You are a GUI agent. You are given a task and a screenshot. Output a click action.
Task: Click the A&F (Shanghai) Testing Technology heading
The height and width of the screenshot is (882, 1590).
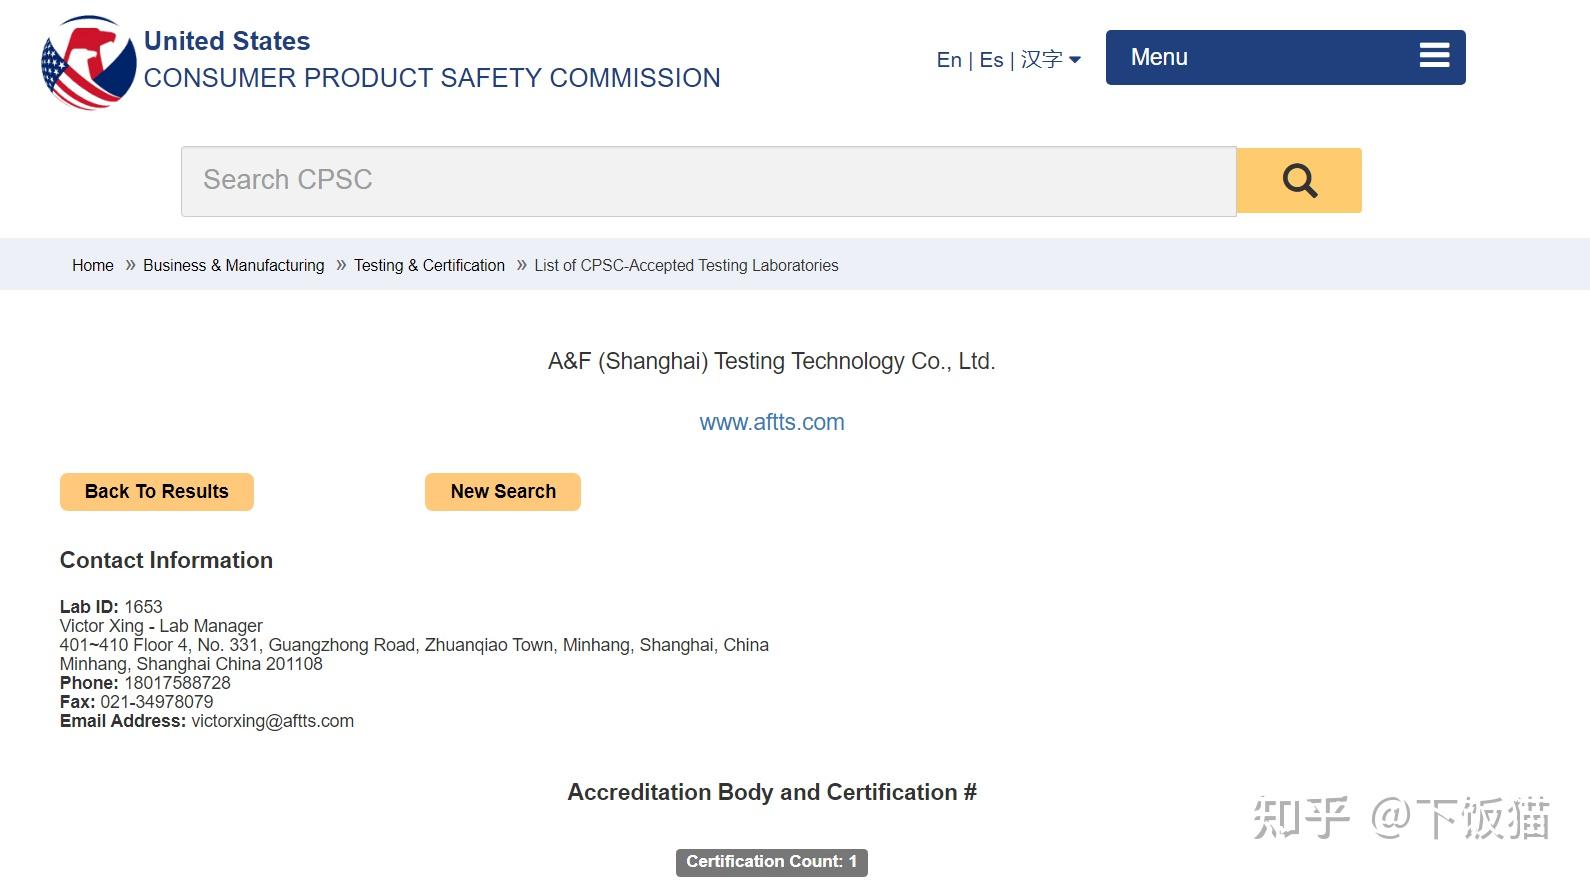(x=771, y=361)
